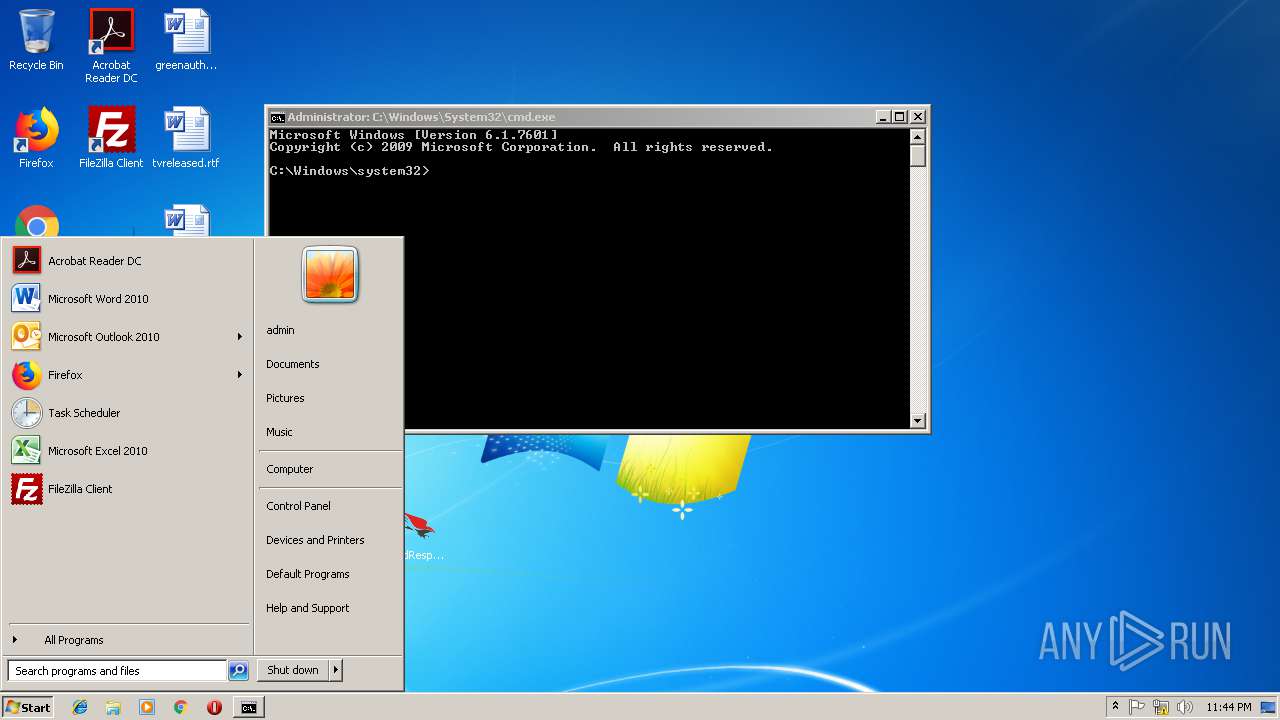Maximize the cmd.exe window
The width and height of the screenshot is (1280, 720).
[900, 117]
